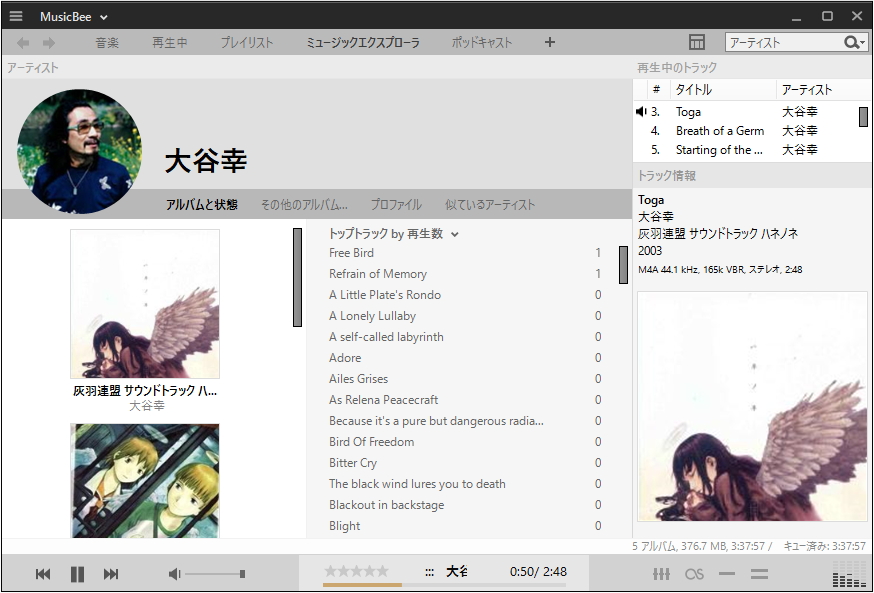This screenshot has height=593, width=874.
Task: Use the now playing list scrollbar
Action: (x=863, y=117)
